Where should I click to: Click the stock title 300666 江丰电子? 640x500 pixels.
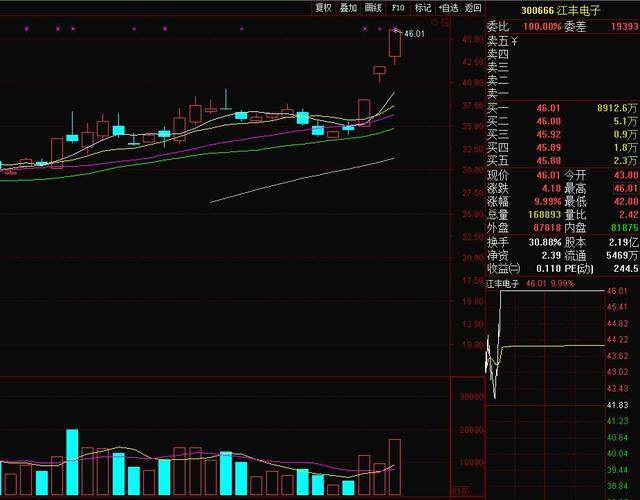560,10
